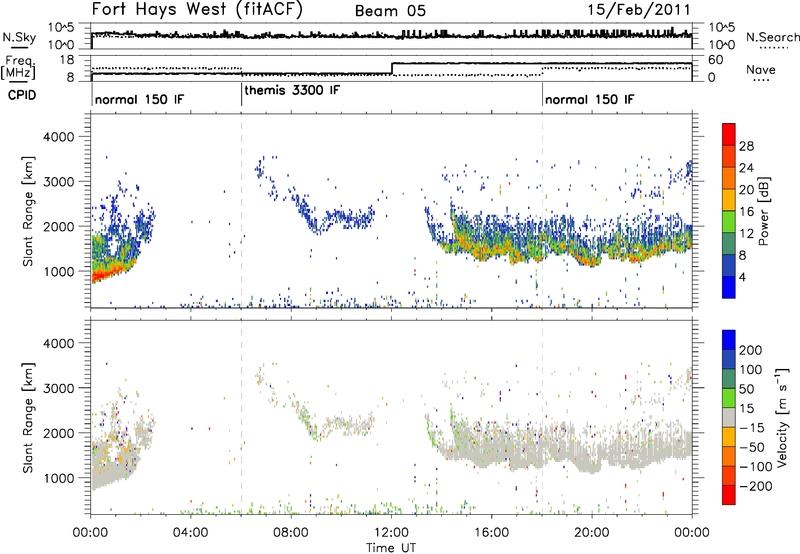Image resolution: width=800 pixels, height=554 pixels.
Task: Select the "themis 3300 IF" CPID label
Action: (291, 90)
